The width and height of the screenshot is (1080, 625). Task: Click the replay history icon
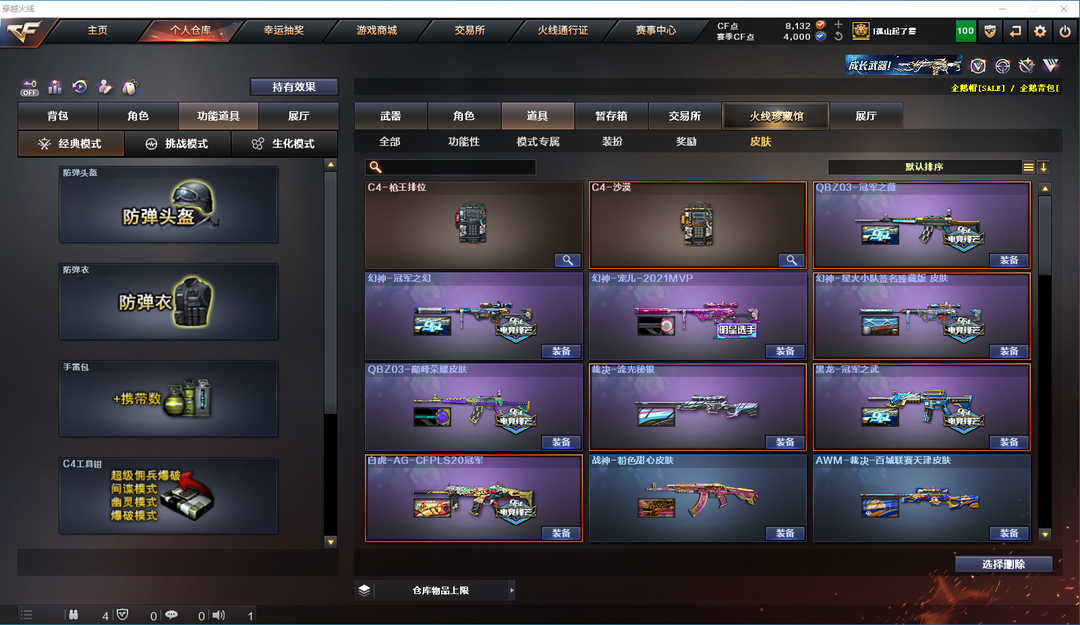(80, 87)
